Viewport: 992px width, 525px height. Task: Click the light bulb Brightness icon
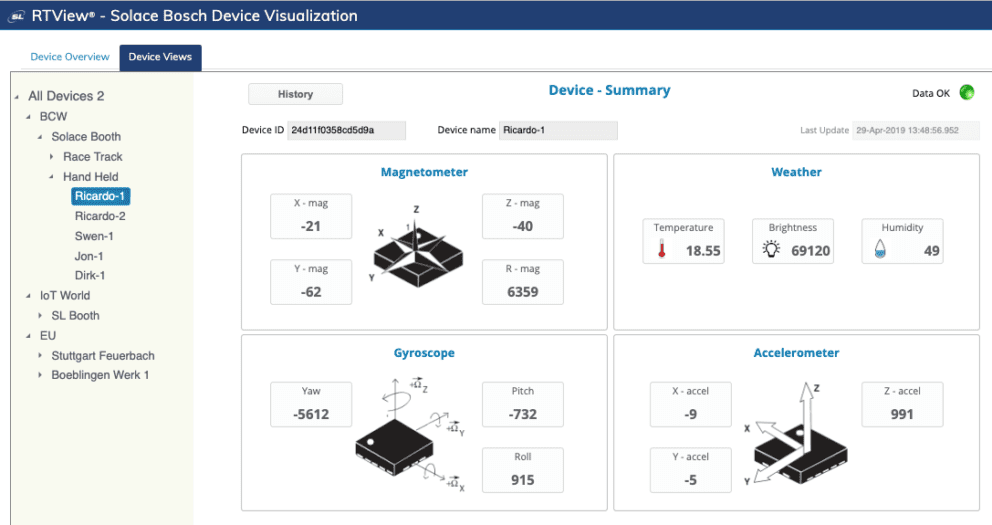tap(771, 250)
